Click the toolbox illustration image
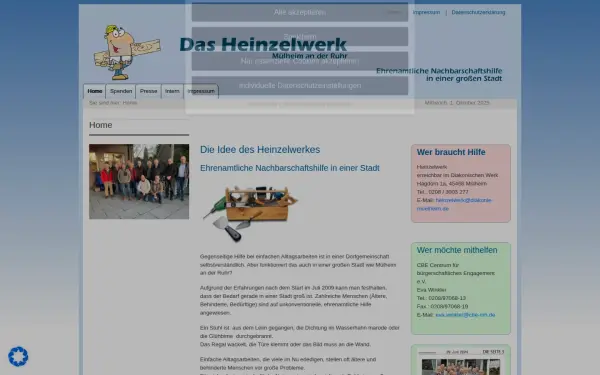Screen dimensions: 600x375 [x=250, y=213]
